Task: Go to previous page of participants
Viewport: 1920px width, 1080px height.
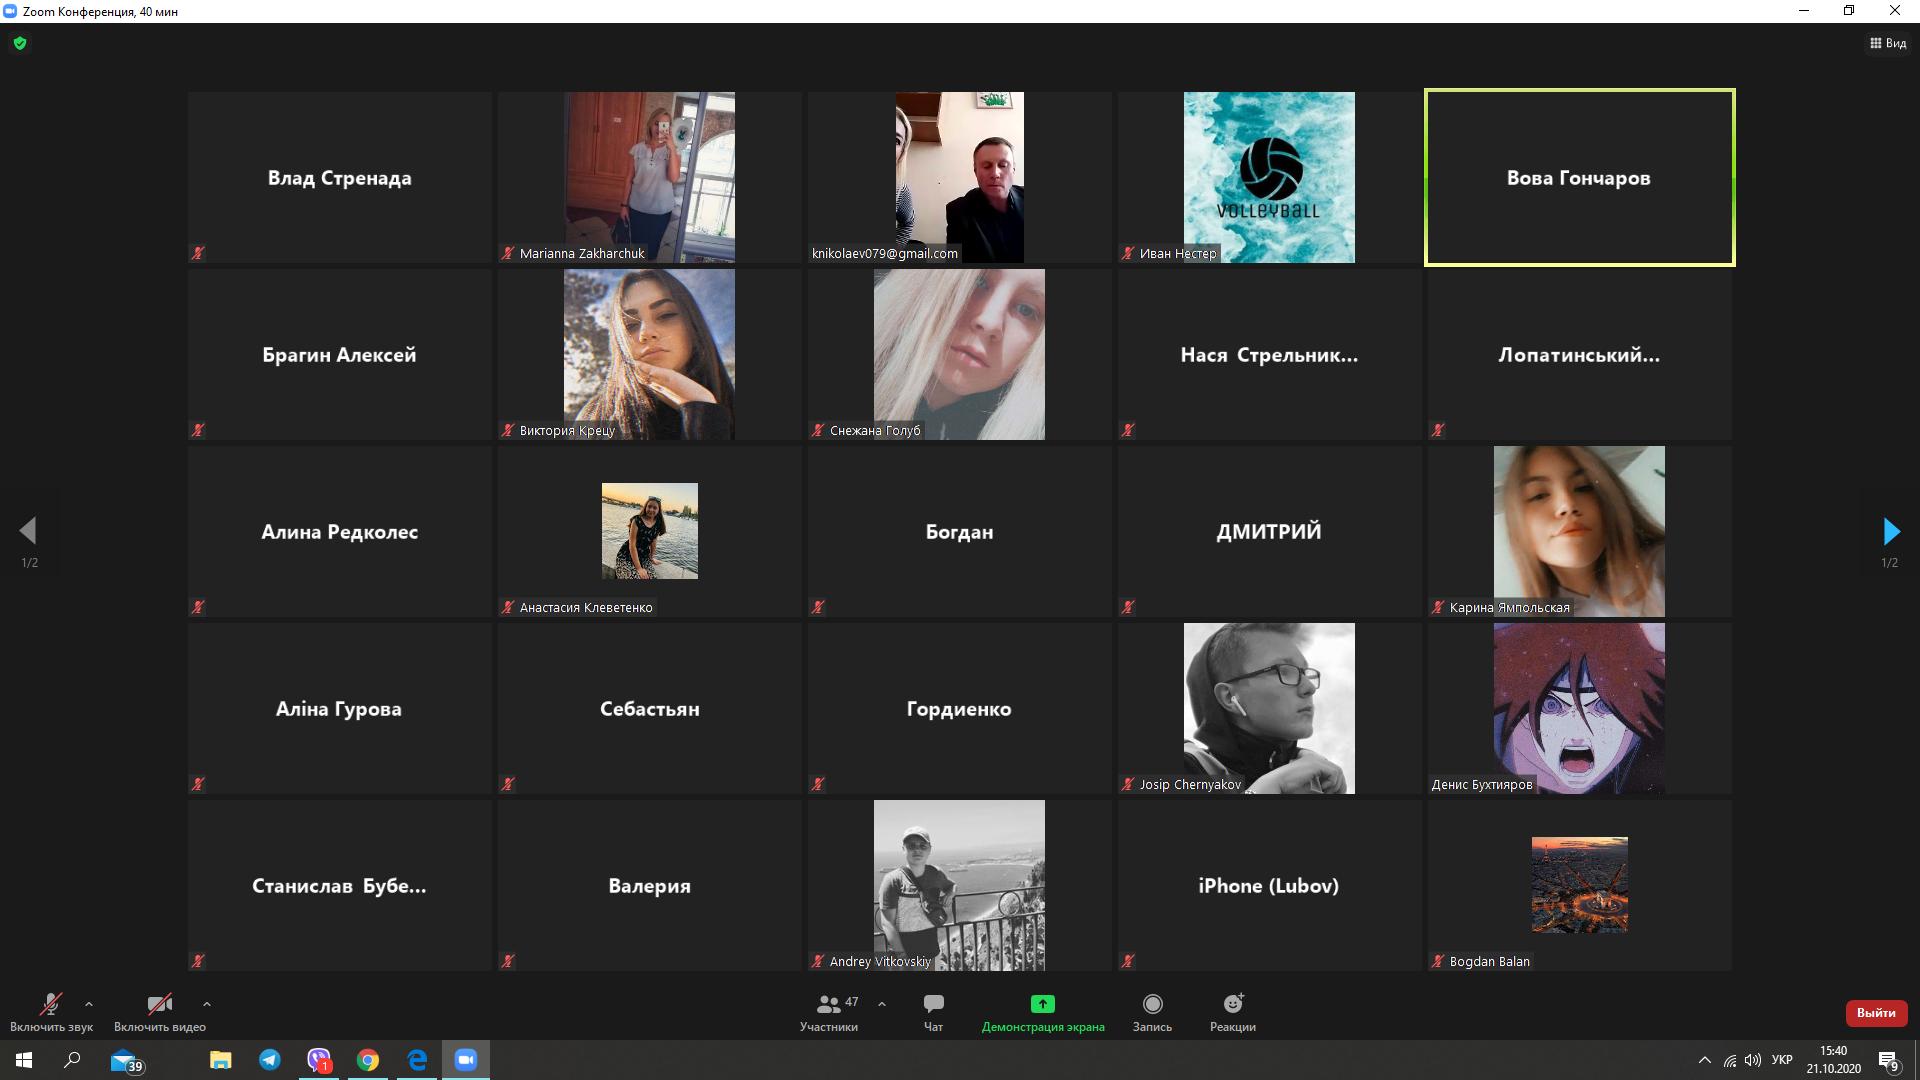Action: click(x=28, y=531)
